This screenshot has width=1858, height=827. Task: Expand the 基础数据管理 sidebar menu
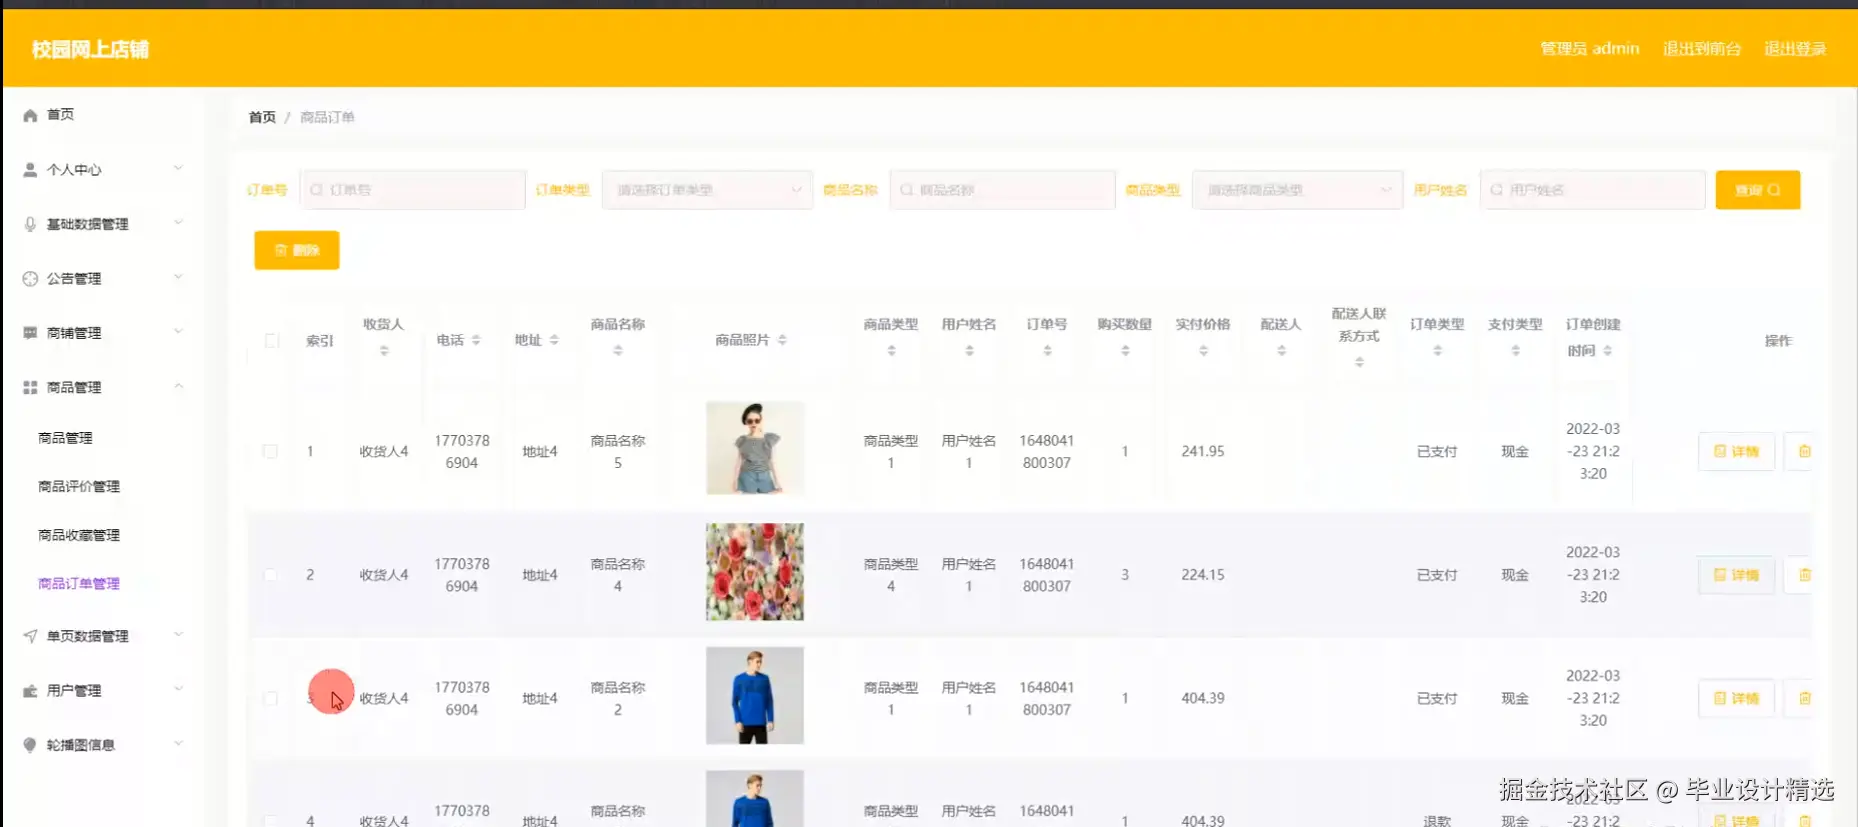[x=102, y=224]
